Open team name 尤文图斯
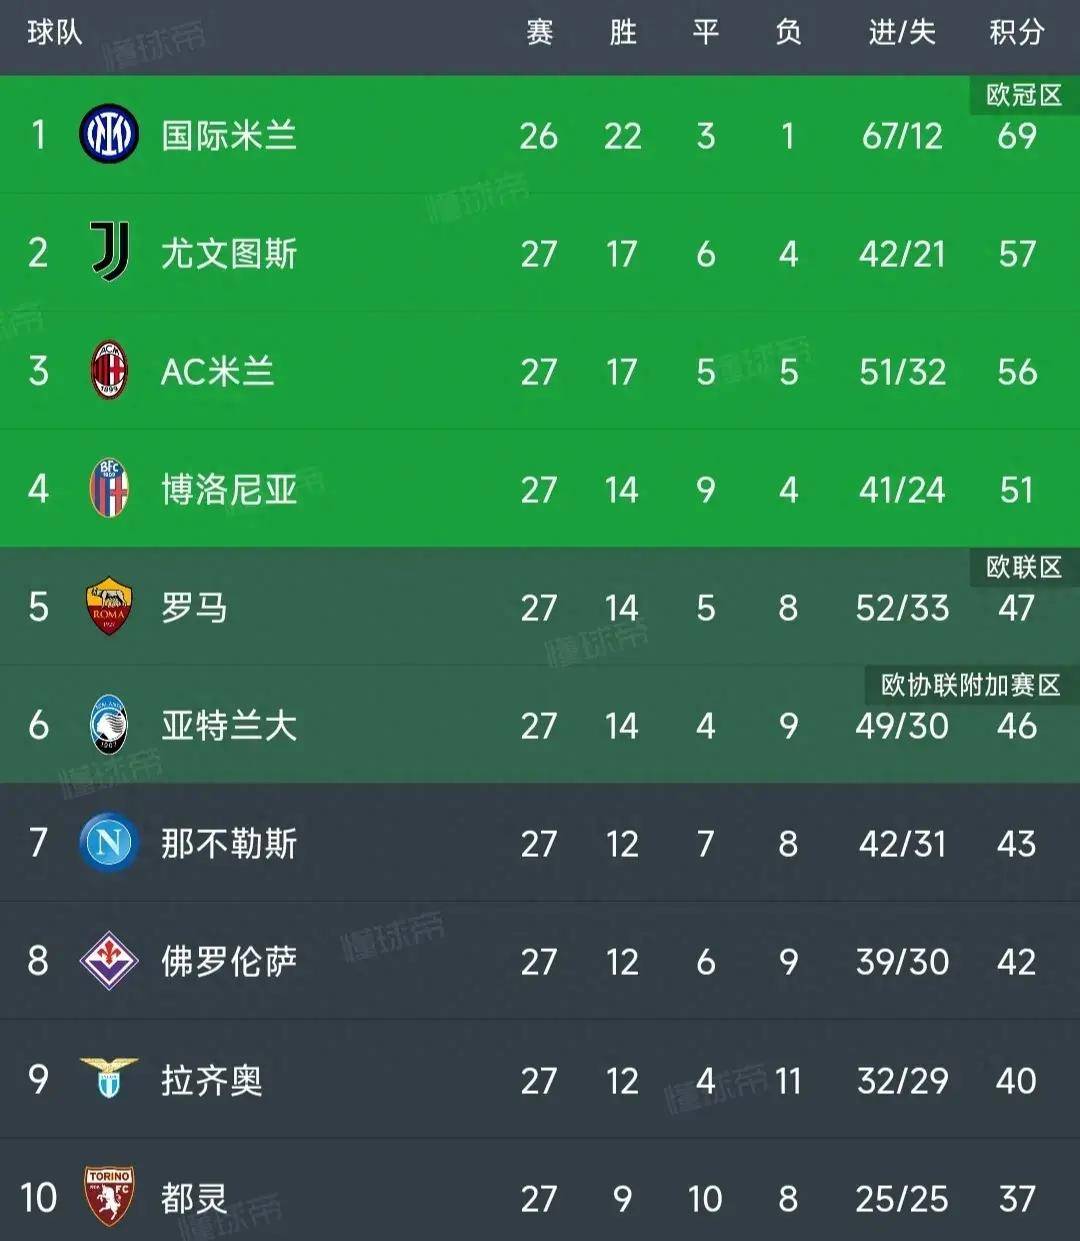 pos(229,254)
